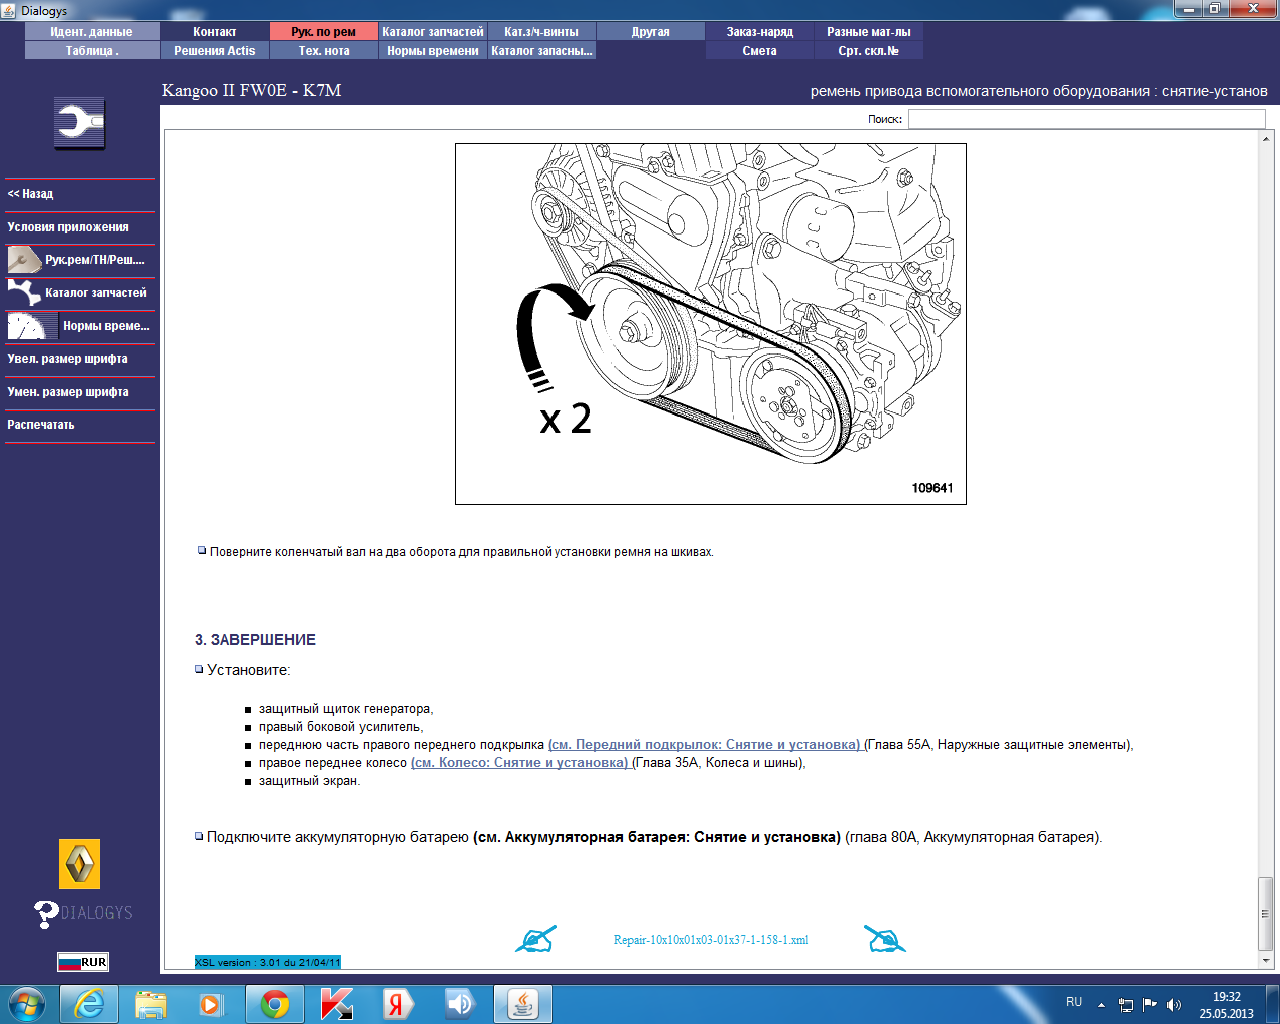Open Разные мат-лы tab

point(869,32)
